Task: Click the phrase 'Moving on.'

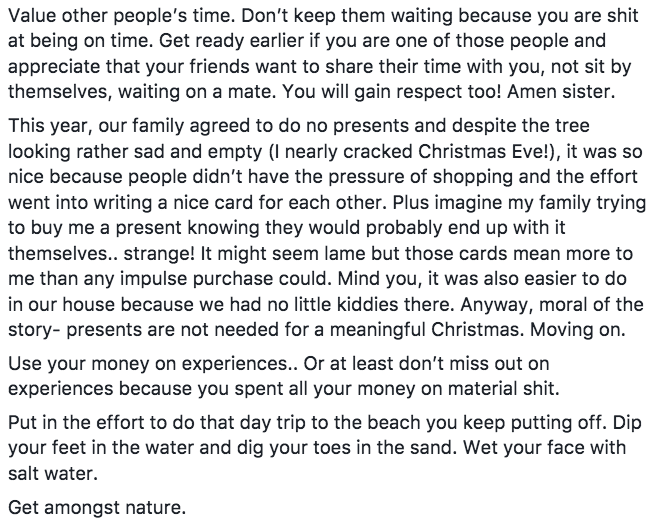Action: coord(578,330)
